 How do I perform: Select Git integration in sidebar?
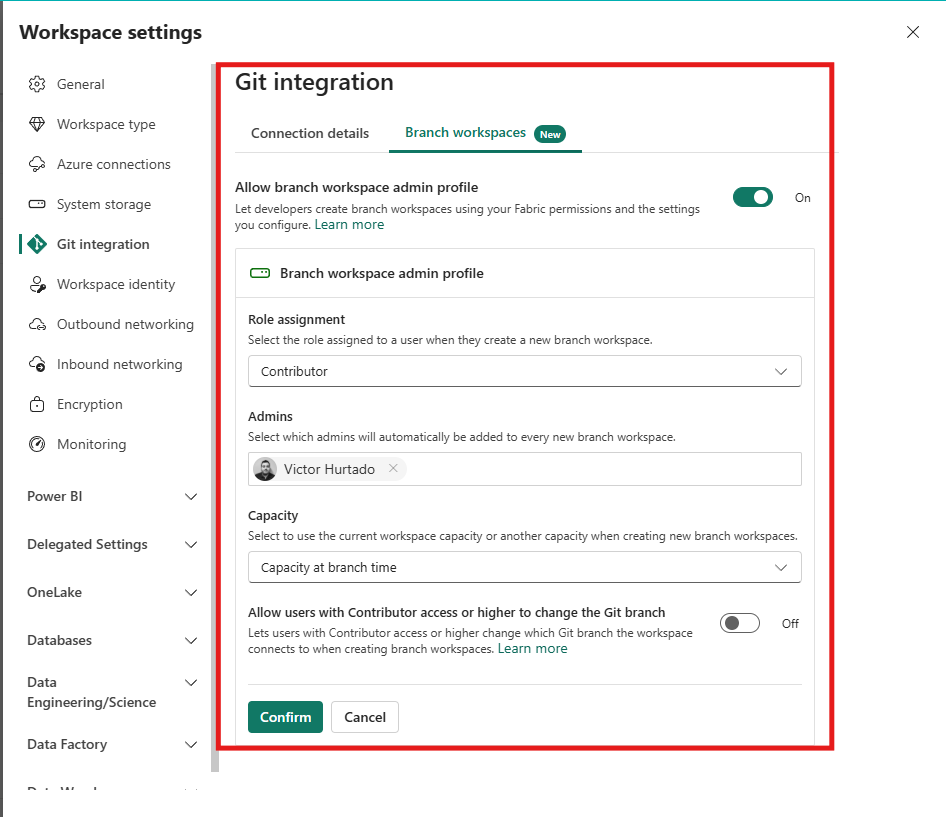click(103, 244)
